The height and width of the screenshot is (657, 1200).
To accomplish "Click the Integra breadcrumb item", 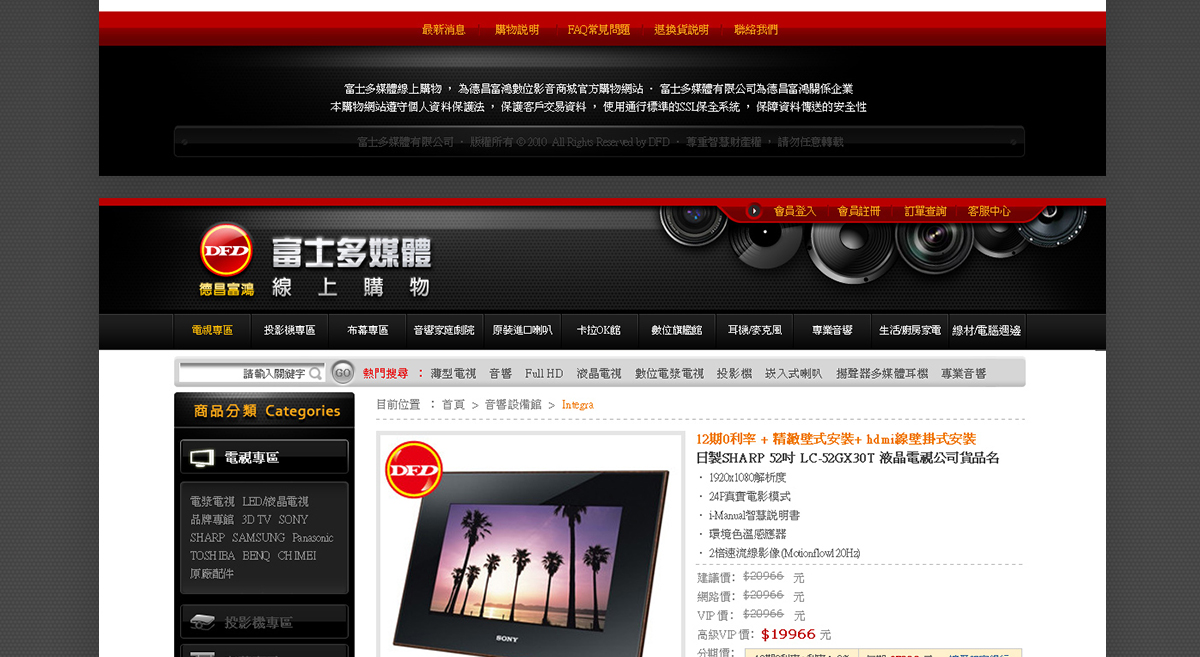I will pos(577,405).
